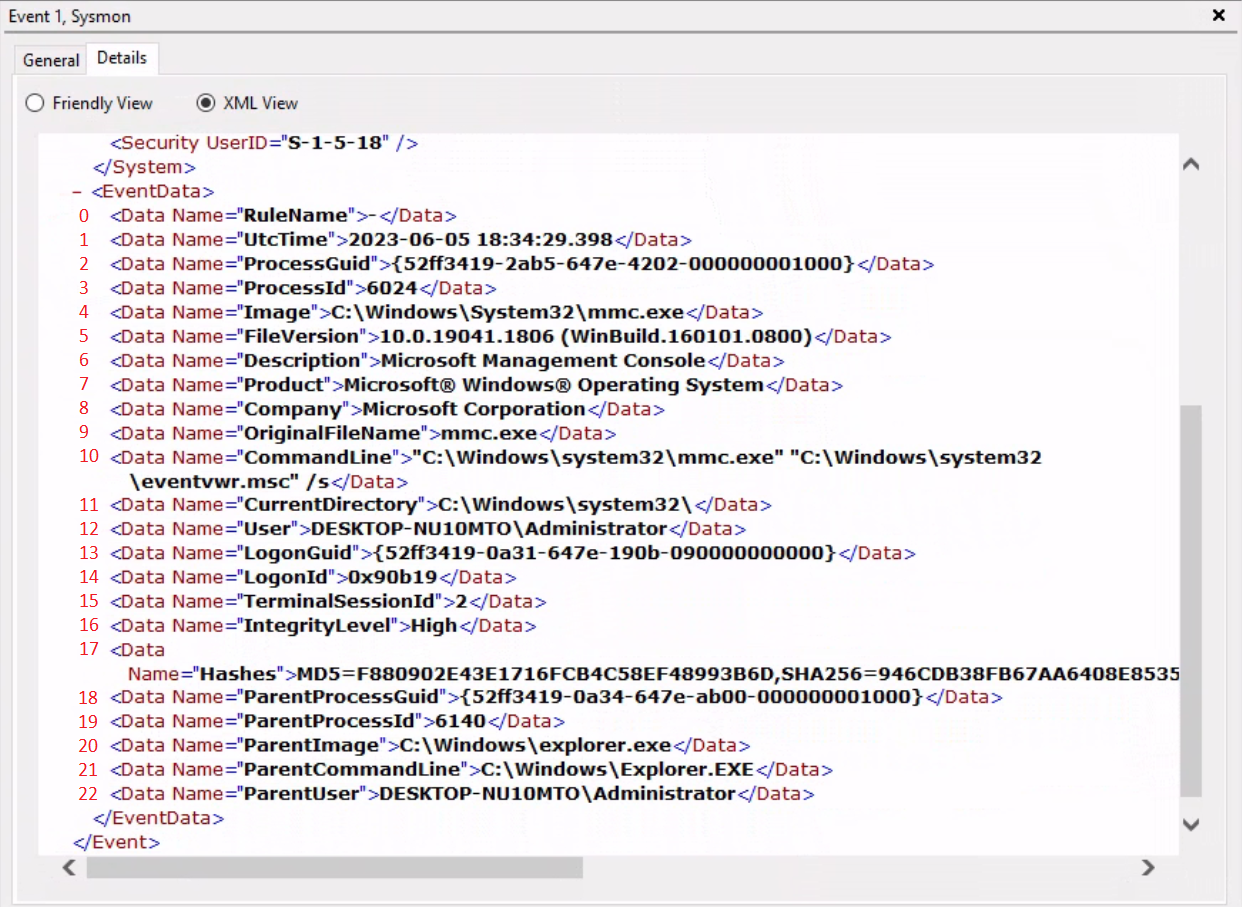Close the Event 1 Sysmon window
The image size is (1242, 907).
(1218, 15)
